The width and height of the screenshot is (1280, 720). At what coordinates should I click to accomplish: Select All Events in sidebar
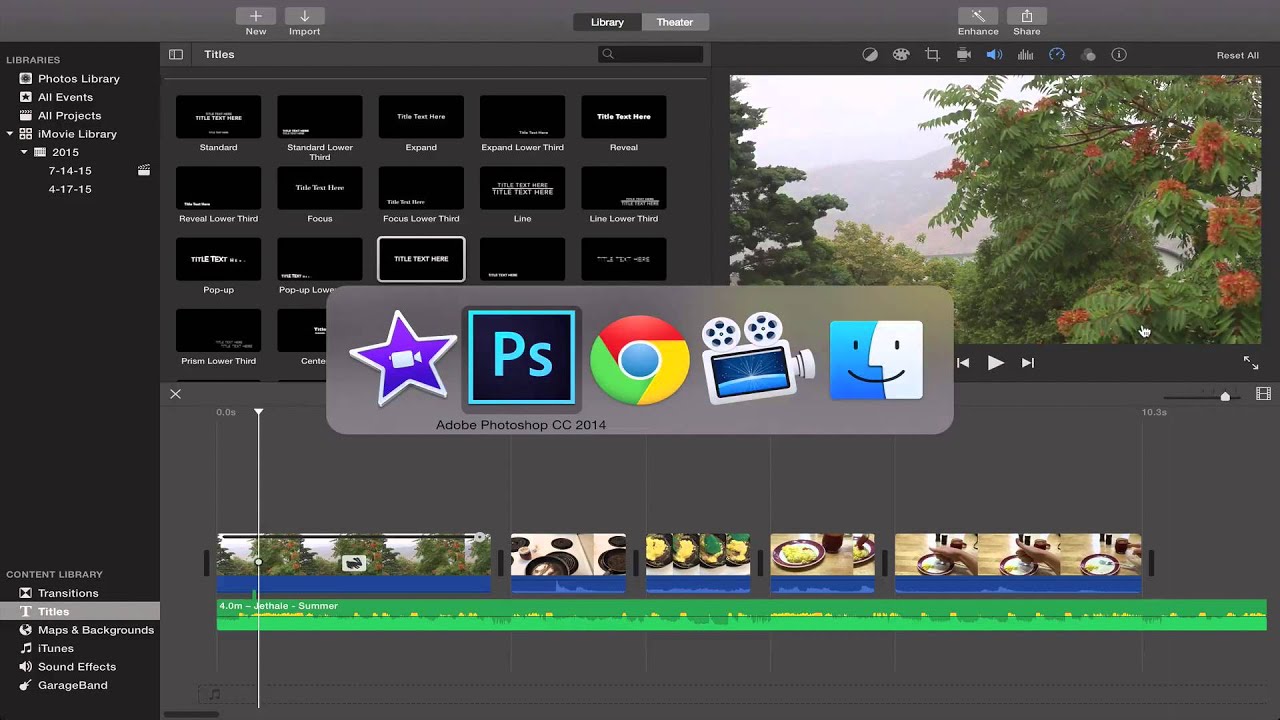click(65, 97)
